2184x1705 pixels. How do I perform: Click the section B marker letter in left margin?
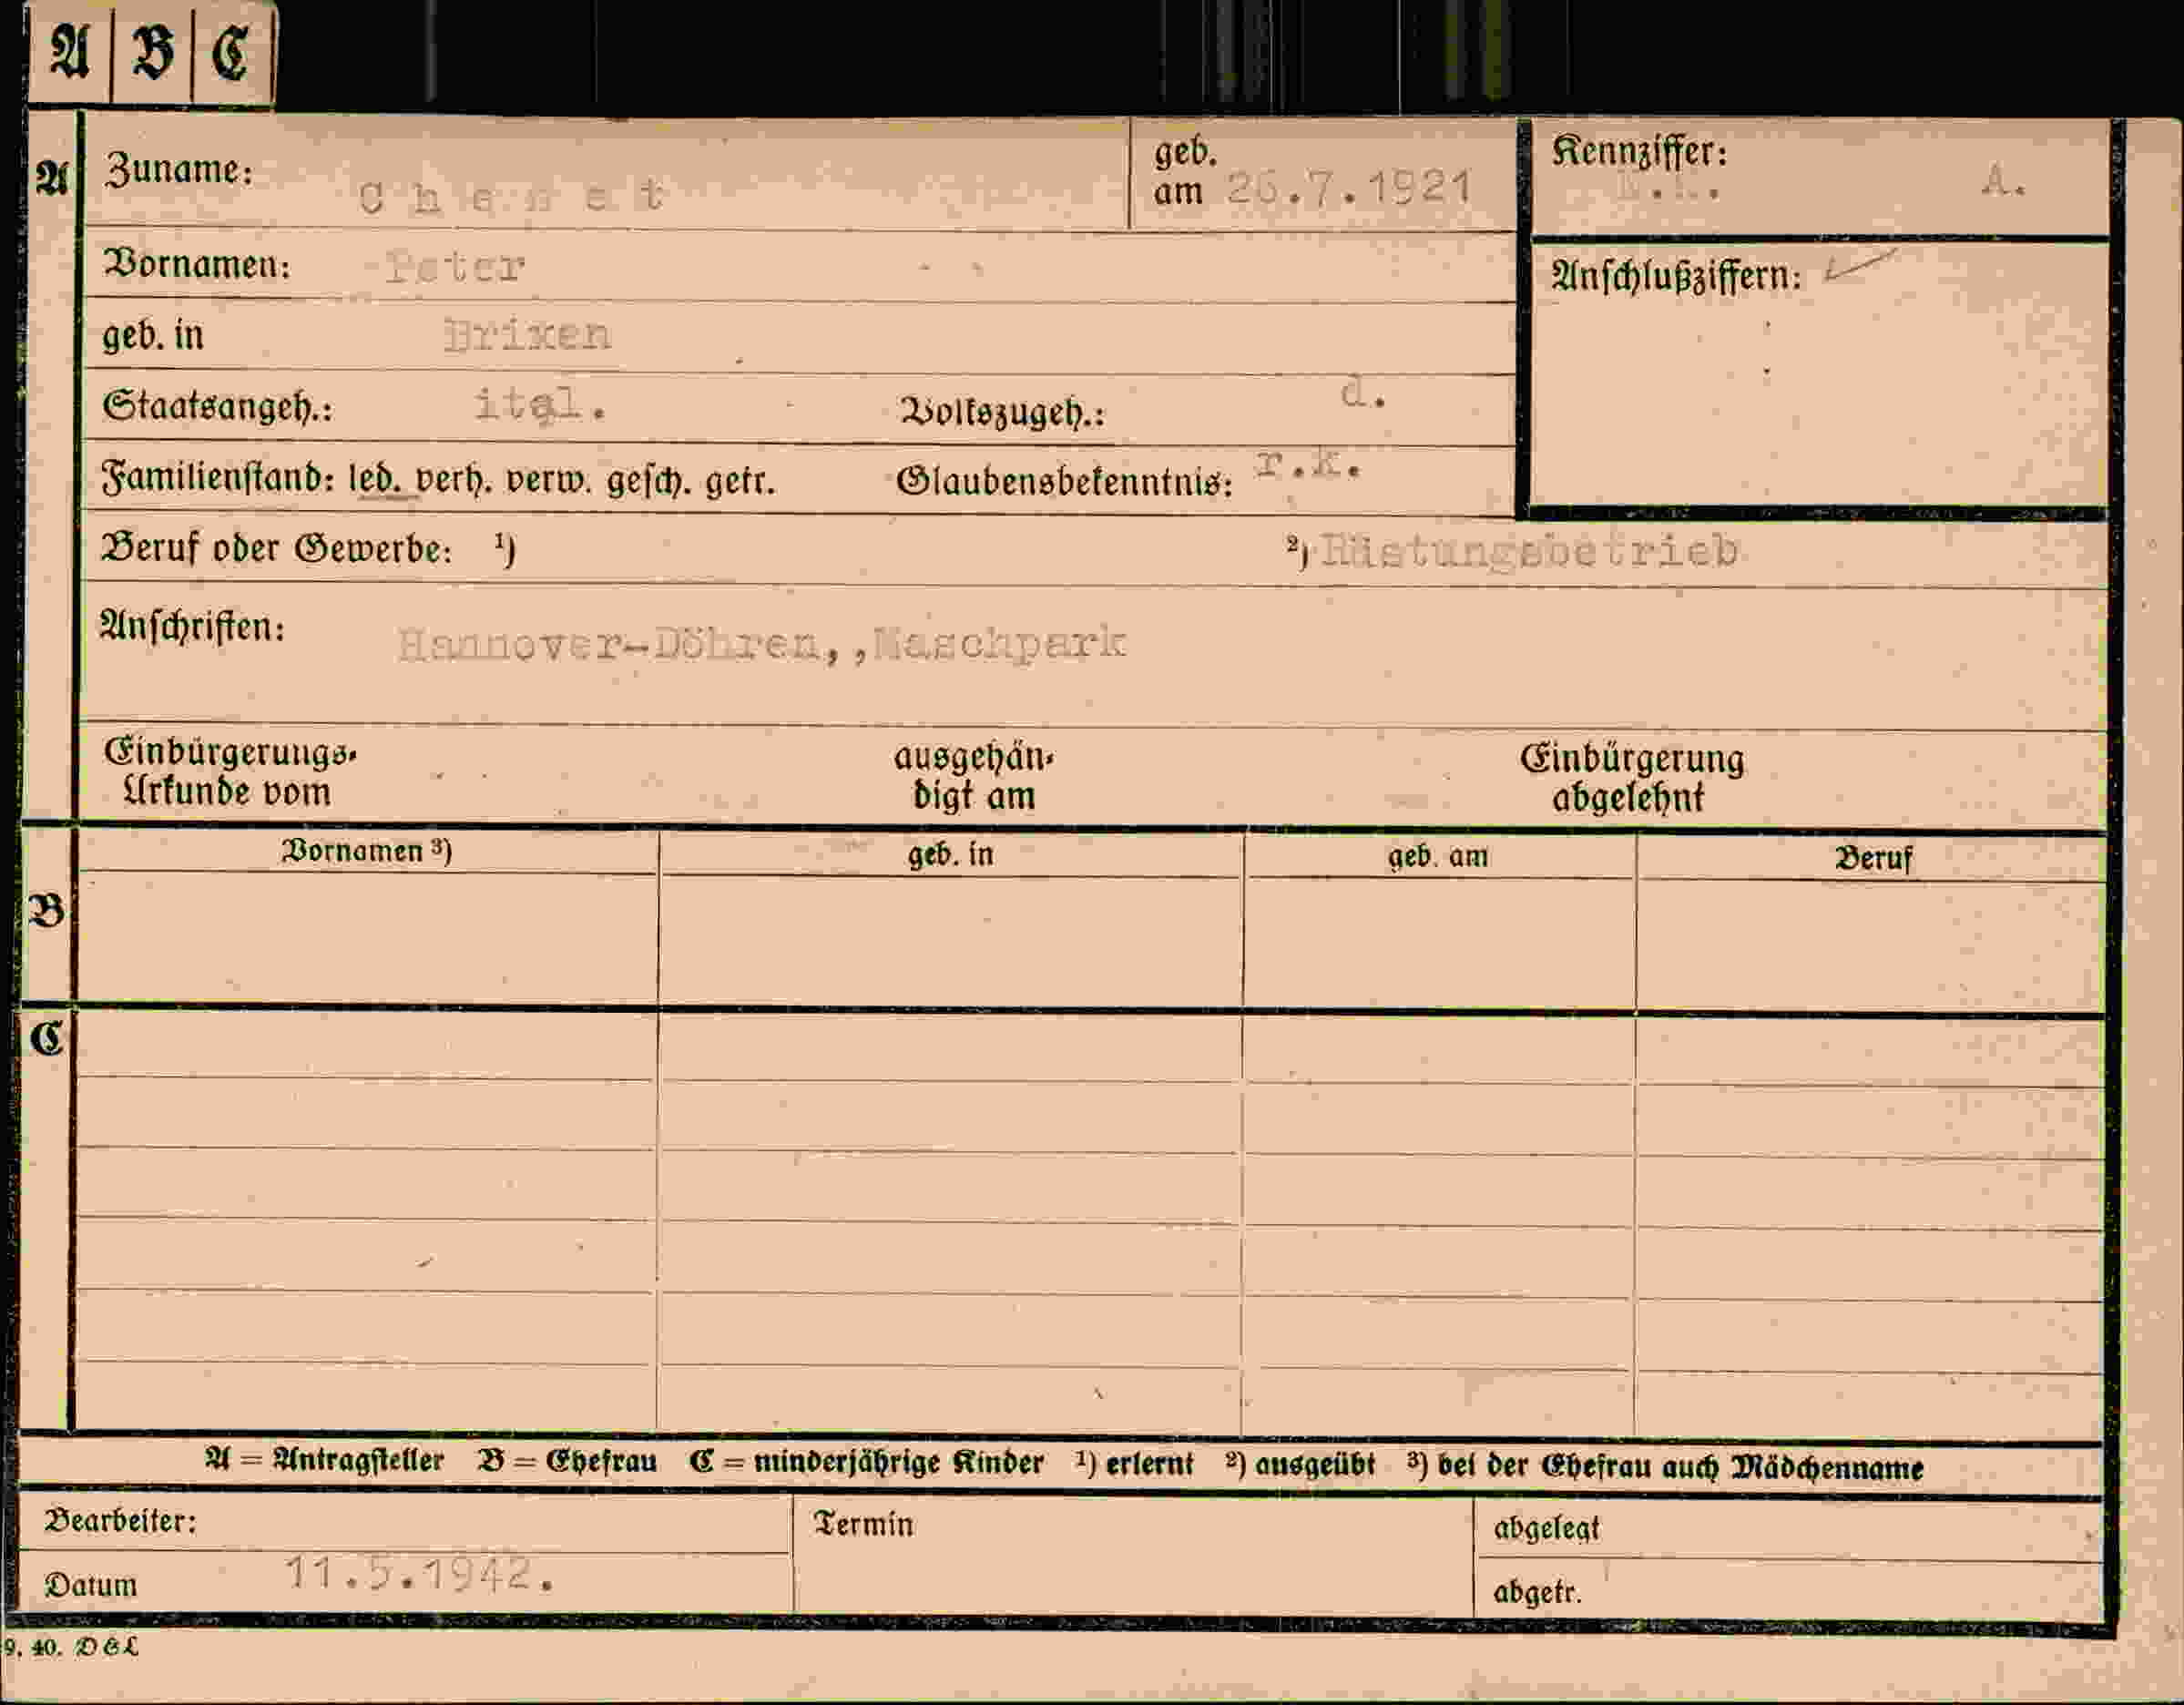click(x=47, y=912)
